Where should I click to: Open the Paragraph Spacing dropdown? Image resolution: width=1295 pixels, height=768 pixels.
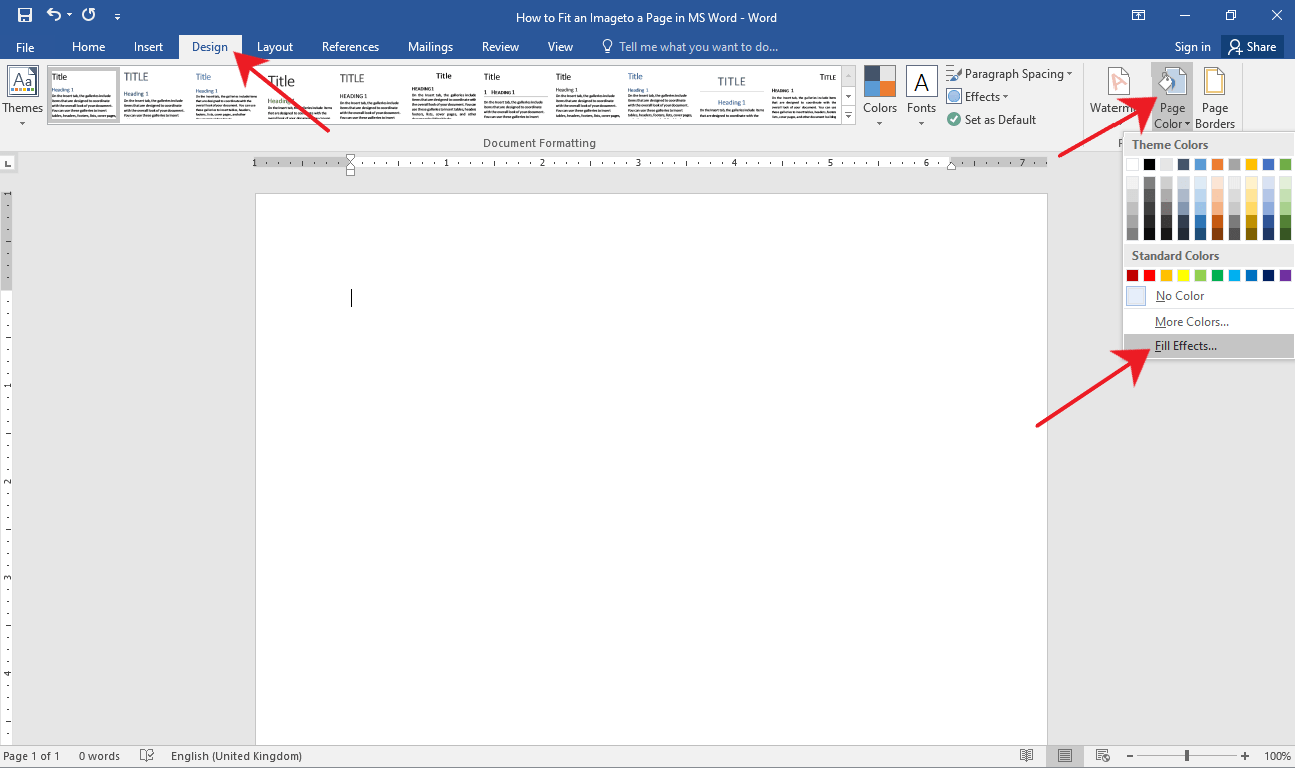1010,73
